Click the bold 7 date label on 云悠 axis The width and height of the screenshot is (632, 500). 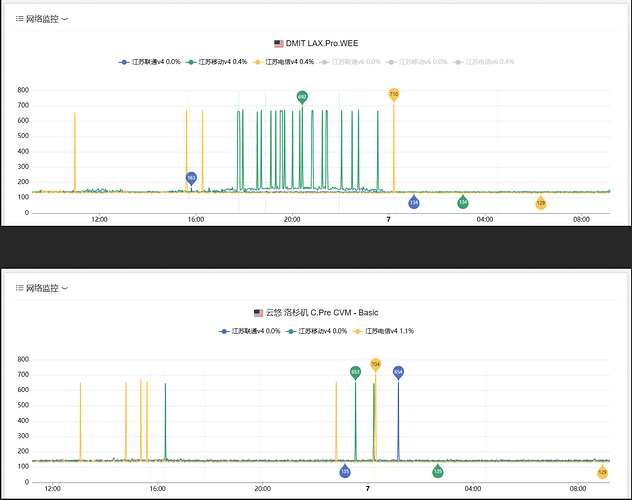click(368, 488)
